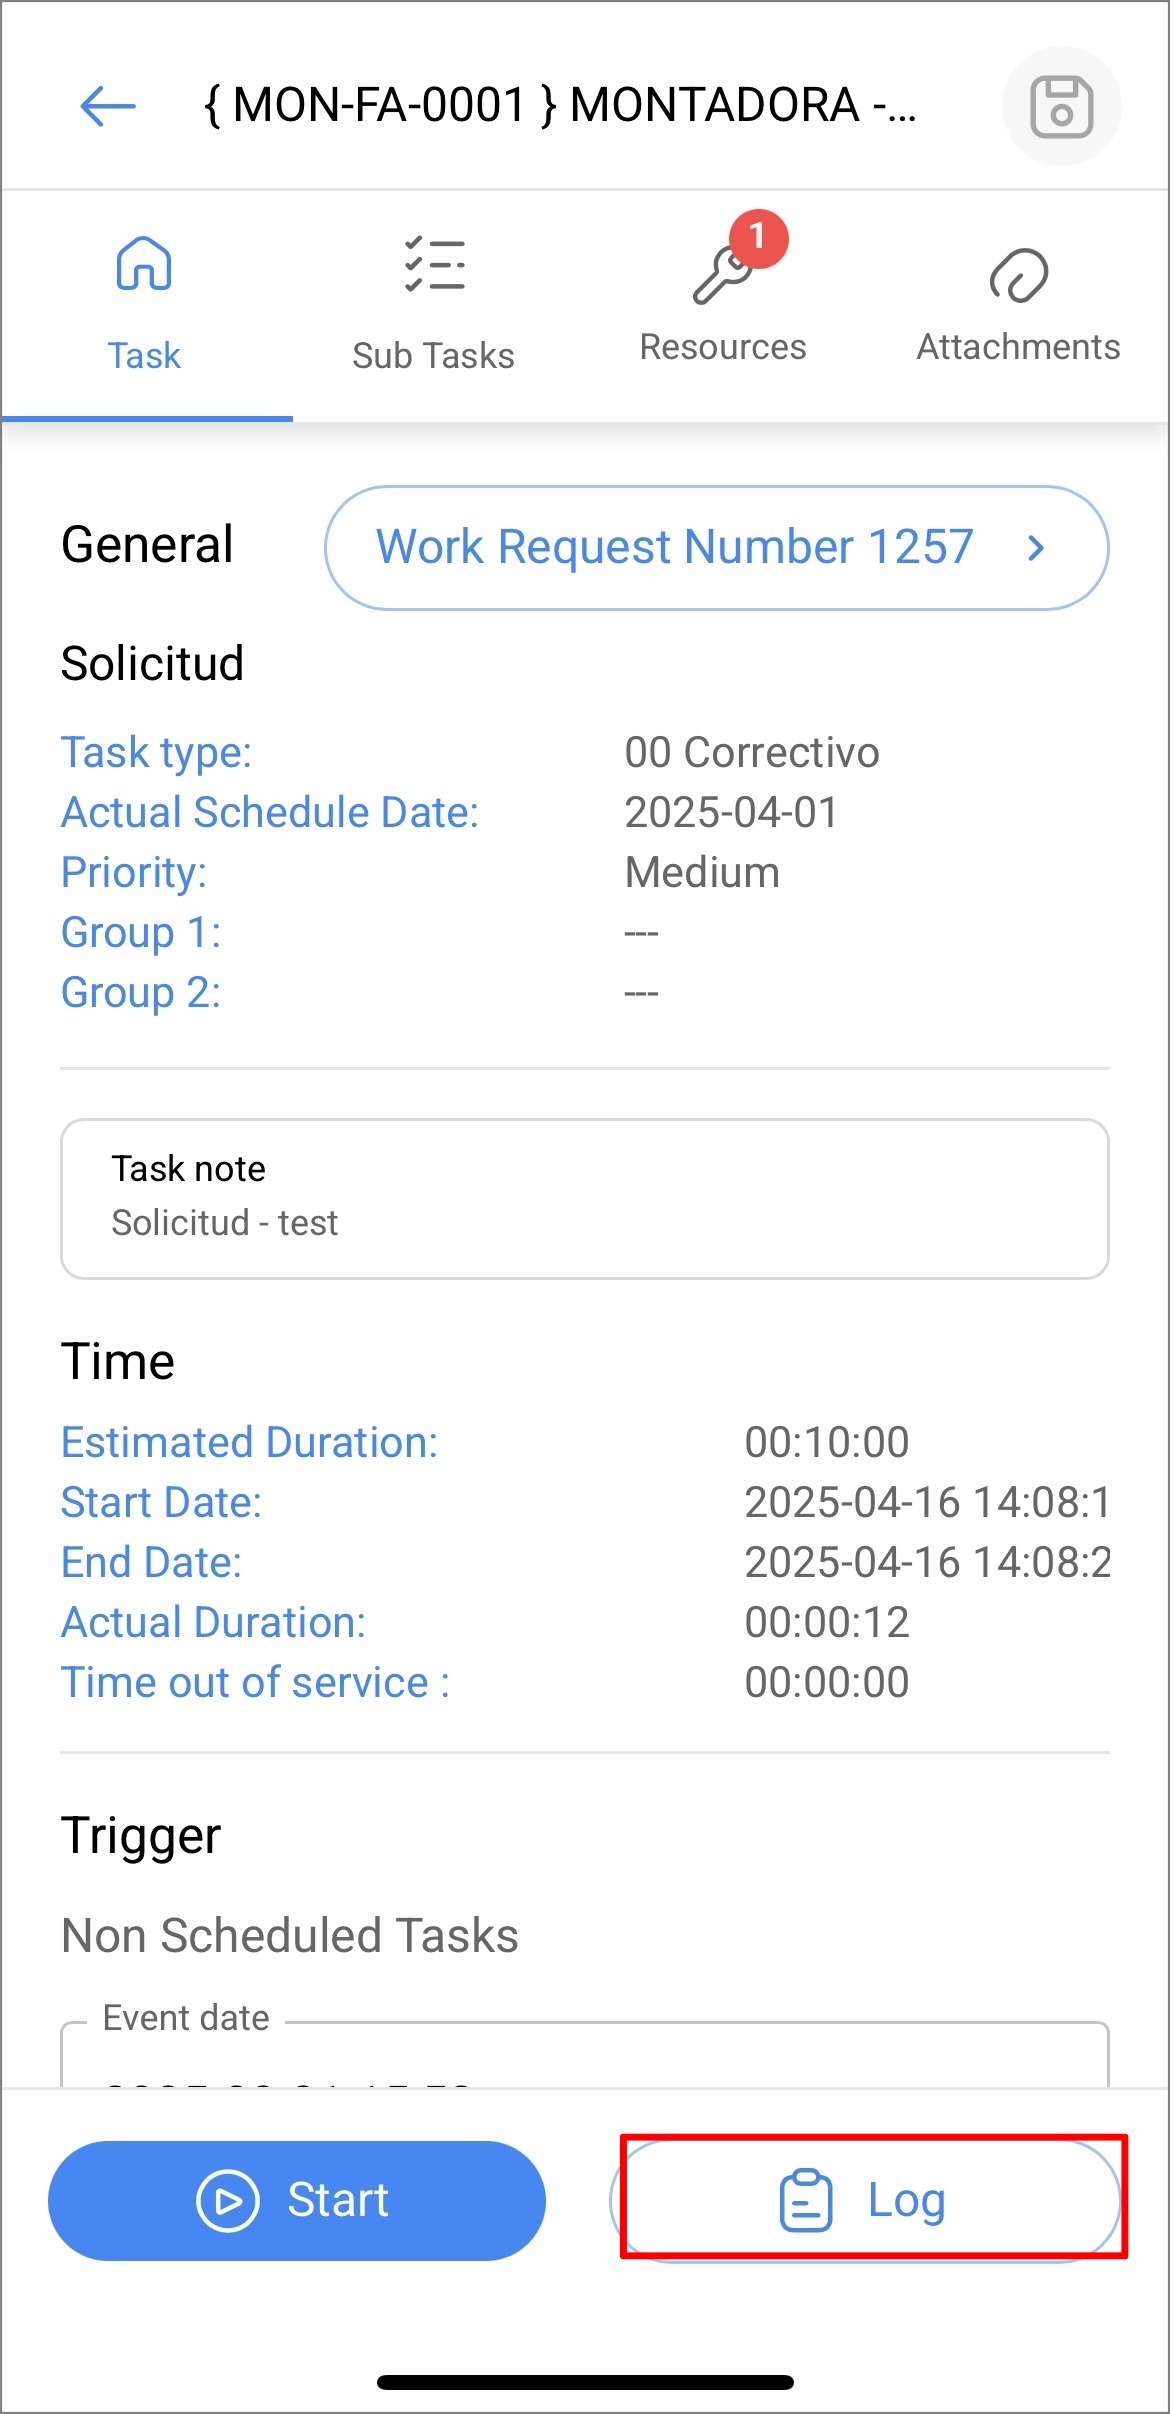1170x2414 pixels.
Task: Tap the back arrow icon
Action: coord(107,106)
